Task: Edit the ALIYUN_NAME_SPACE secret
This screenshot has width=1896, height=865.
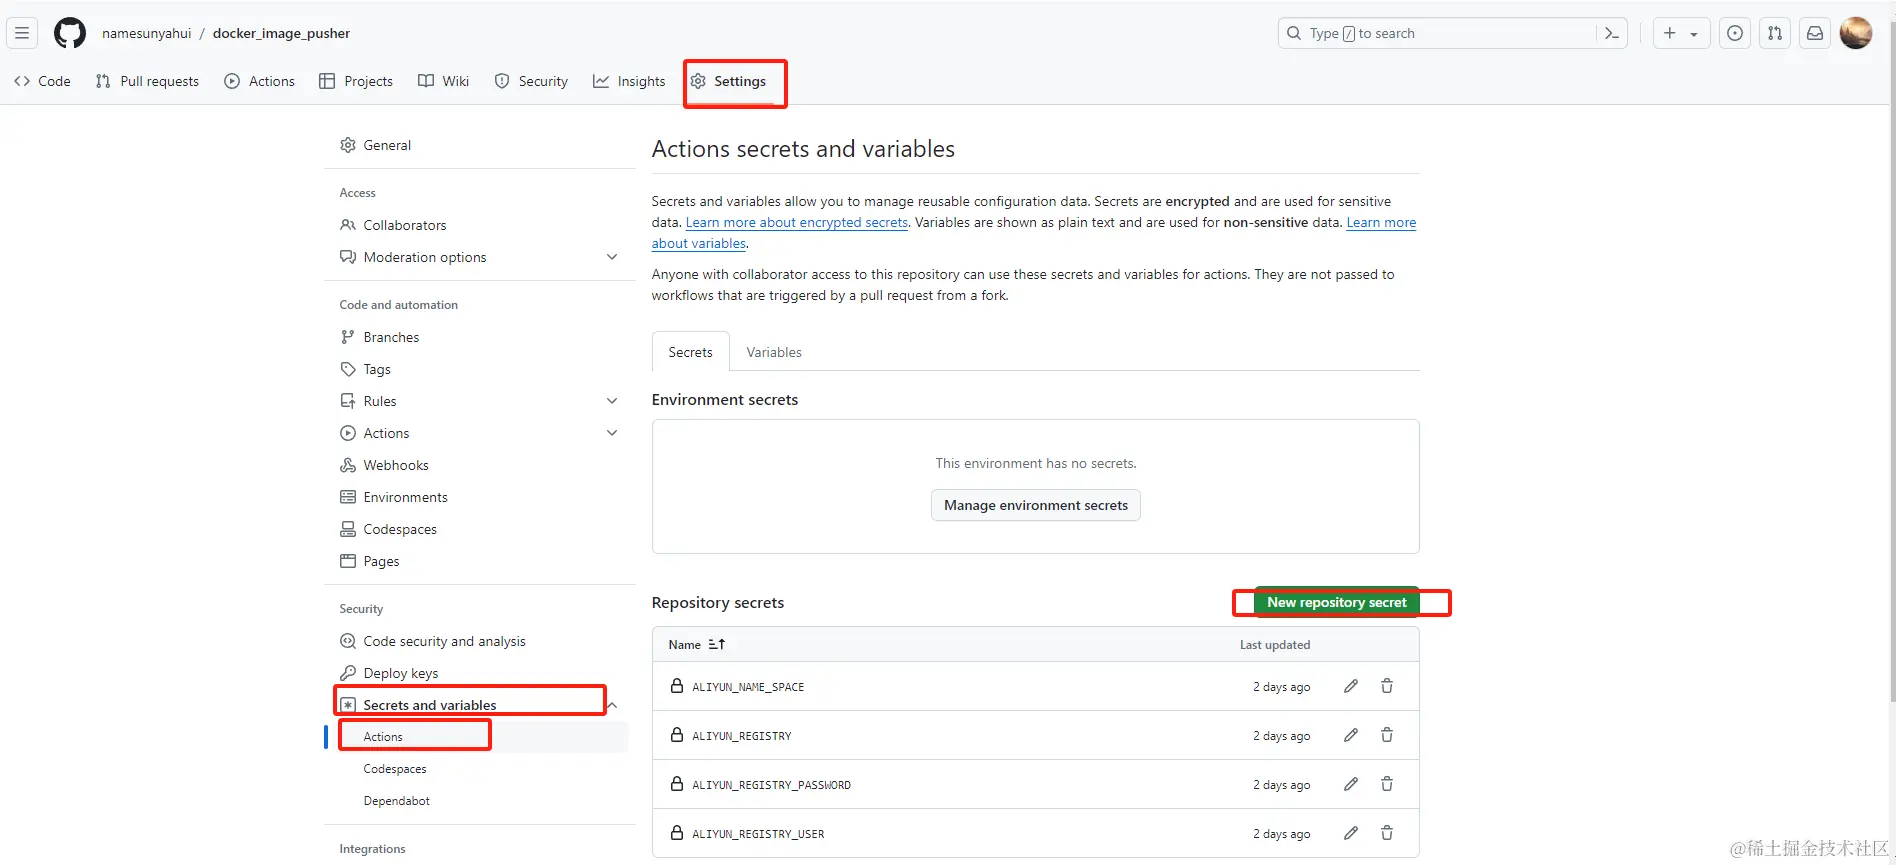Action: (x=1351, y=686)
